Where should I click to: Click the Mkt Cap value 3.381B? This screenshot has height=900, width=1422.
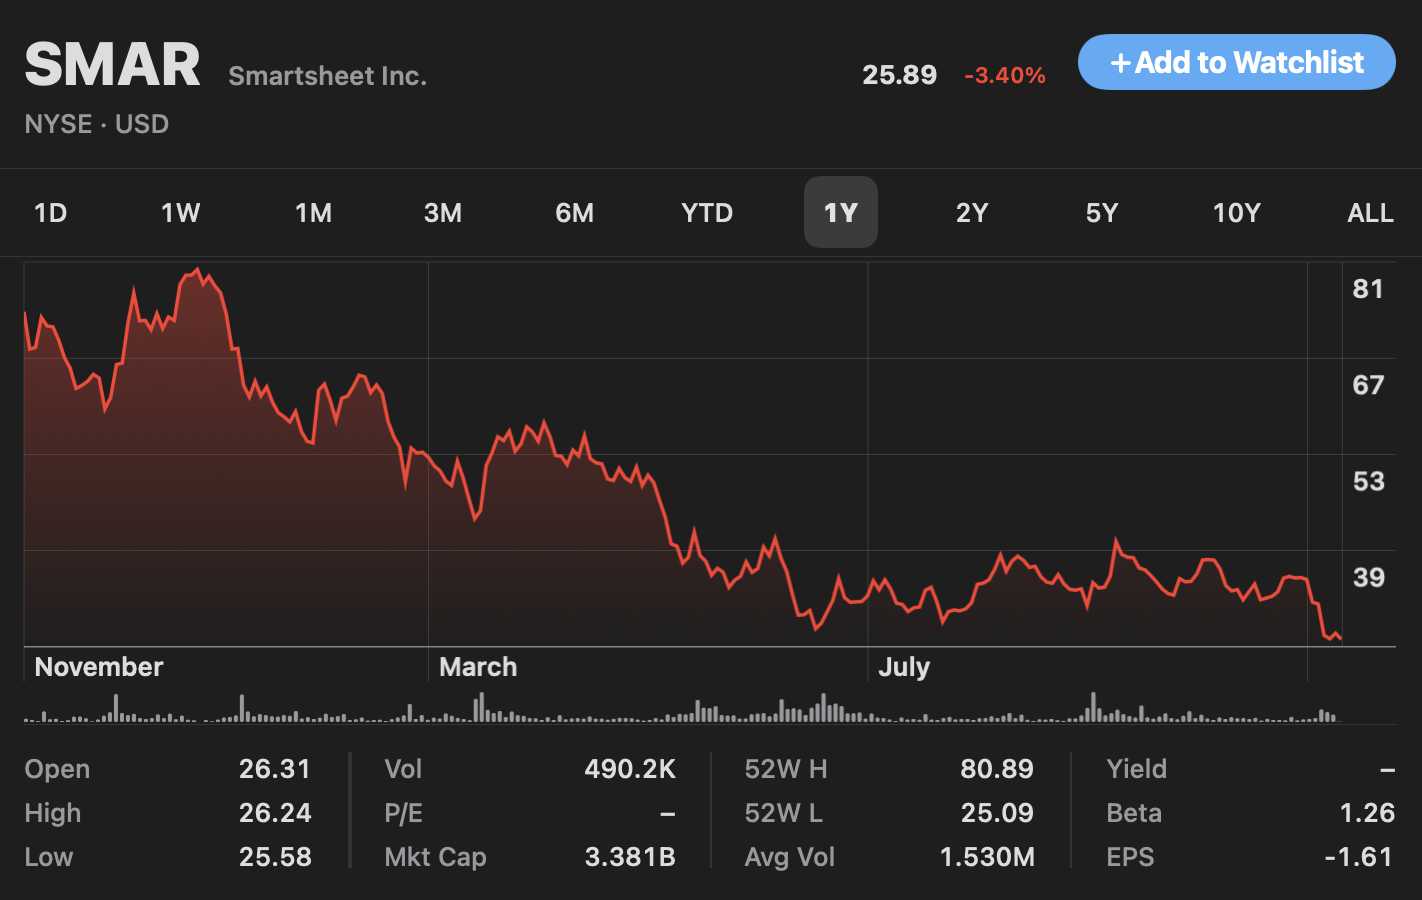[x=630, y=857]
